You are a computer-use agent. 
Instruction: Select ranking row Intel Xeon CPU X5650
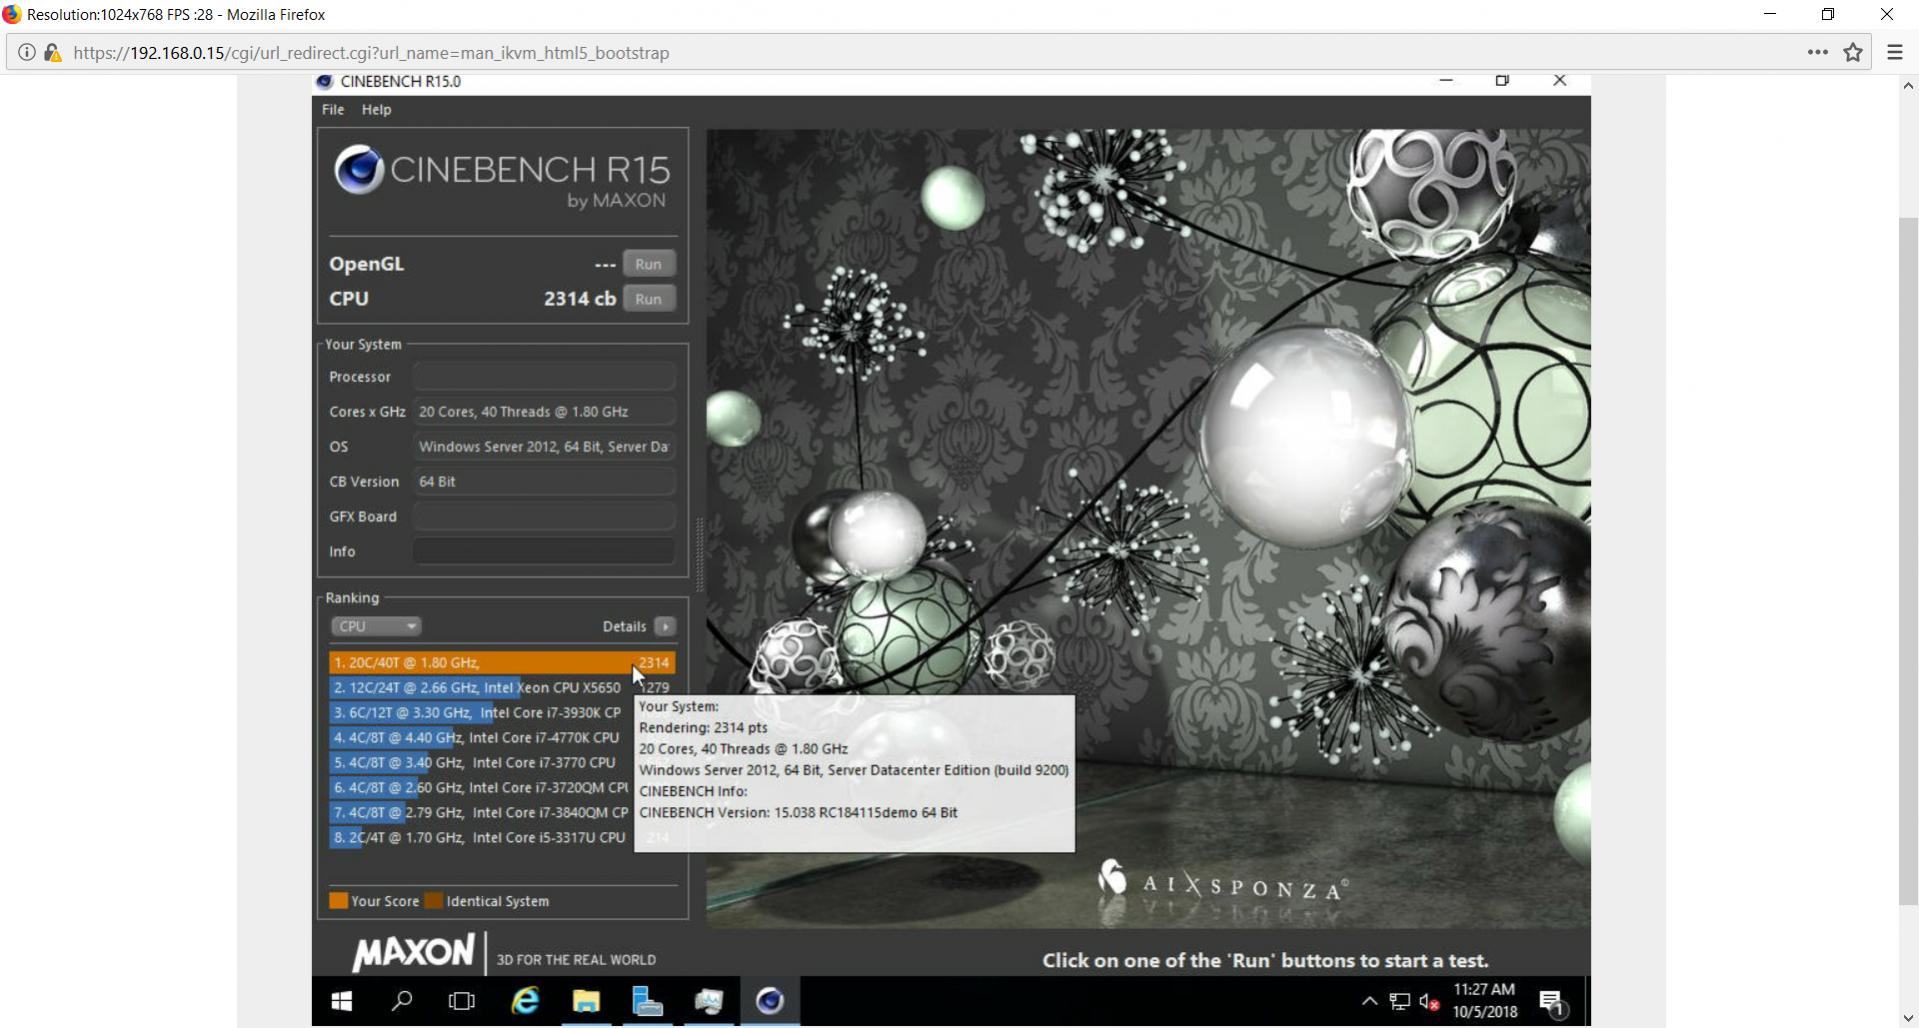click(x=502, y=688)
